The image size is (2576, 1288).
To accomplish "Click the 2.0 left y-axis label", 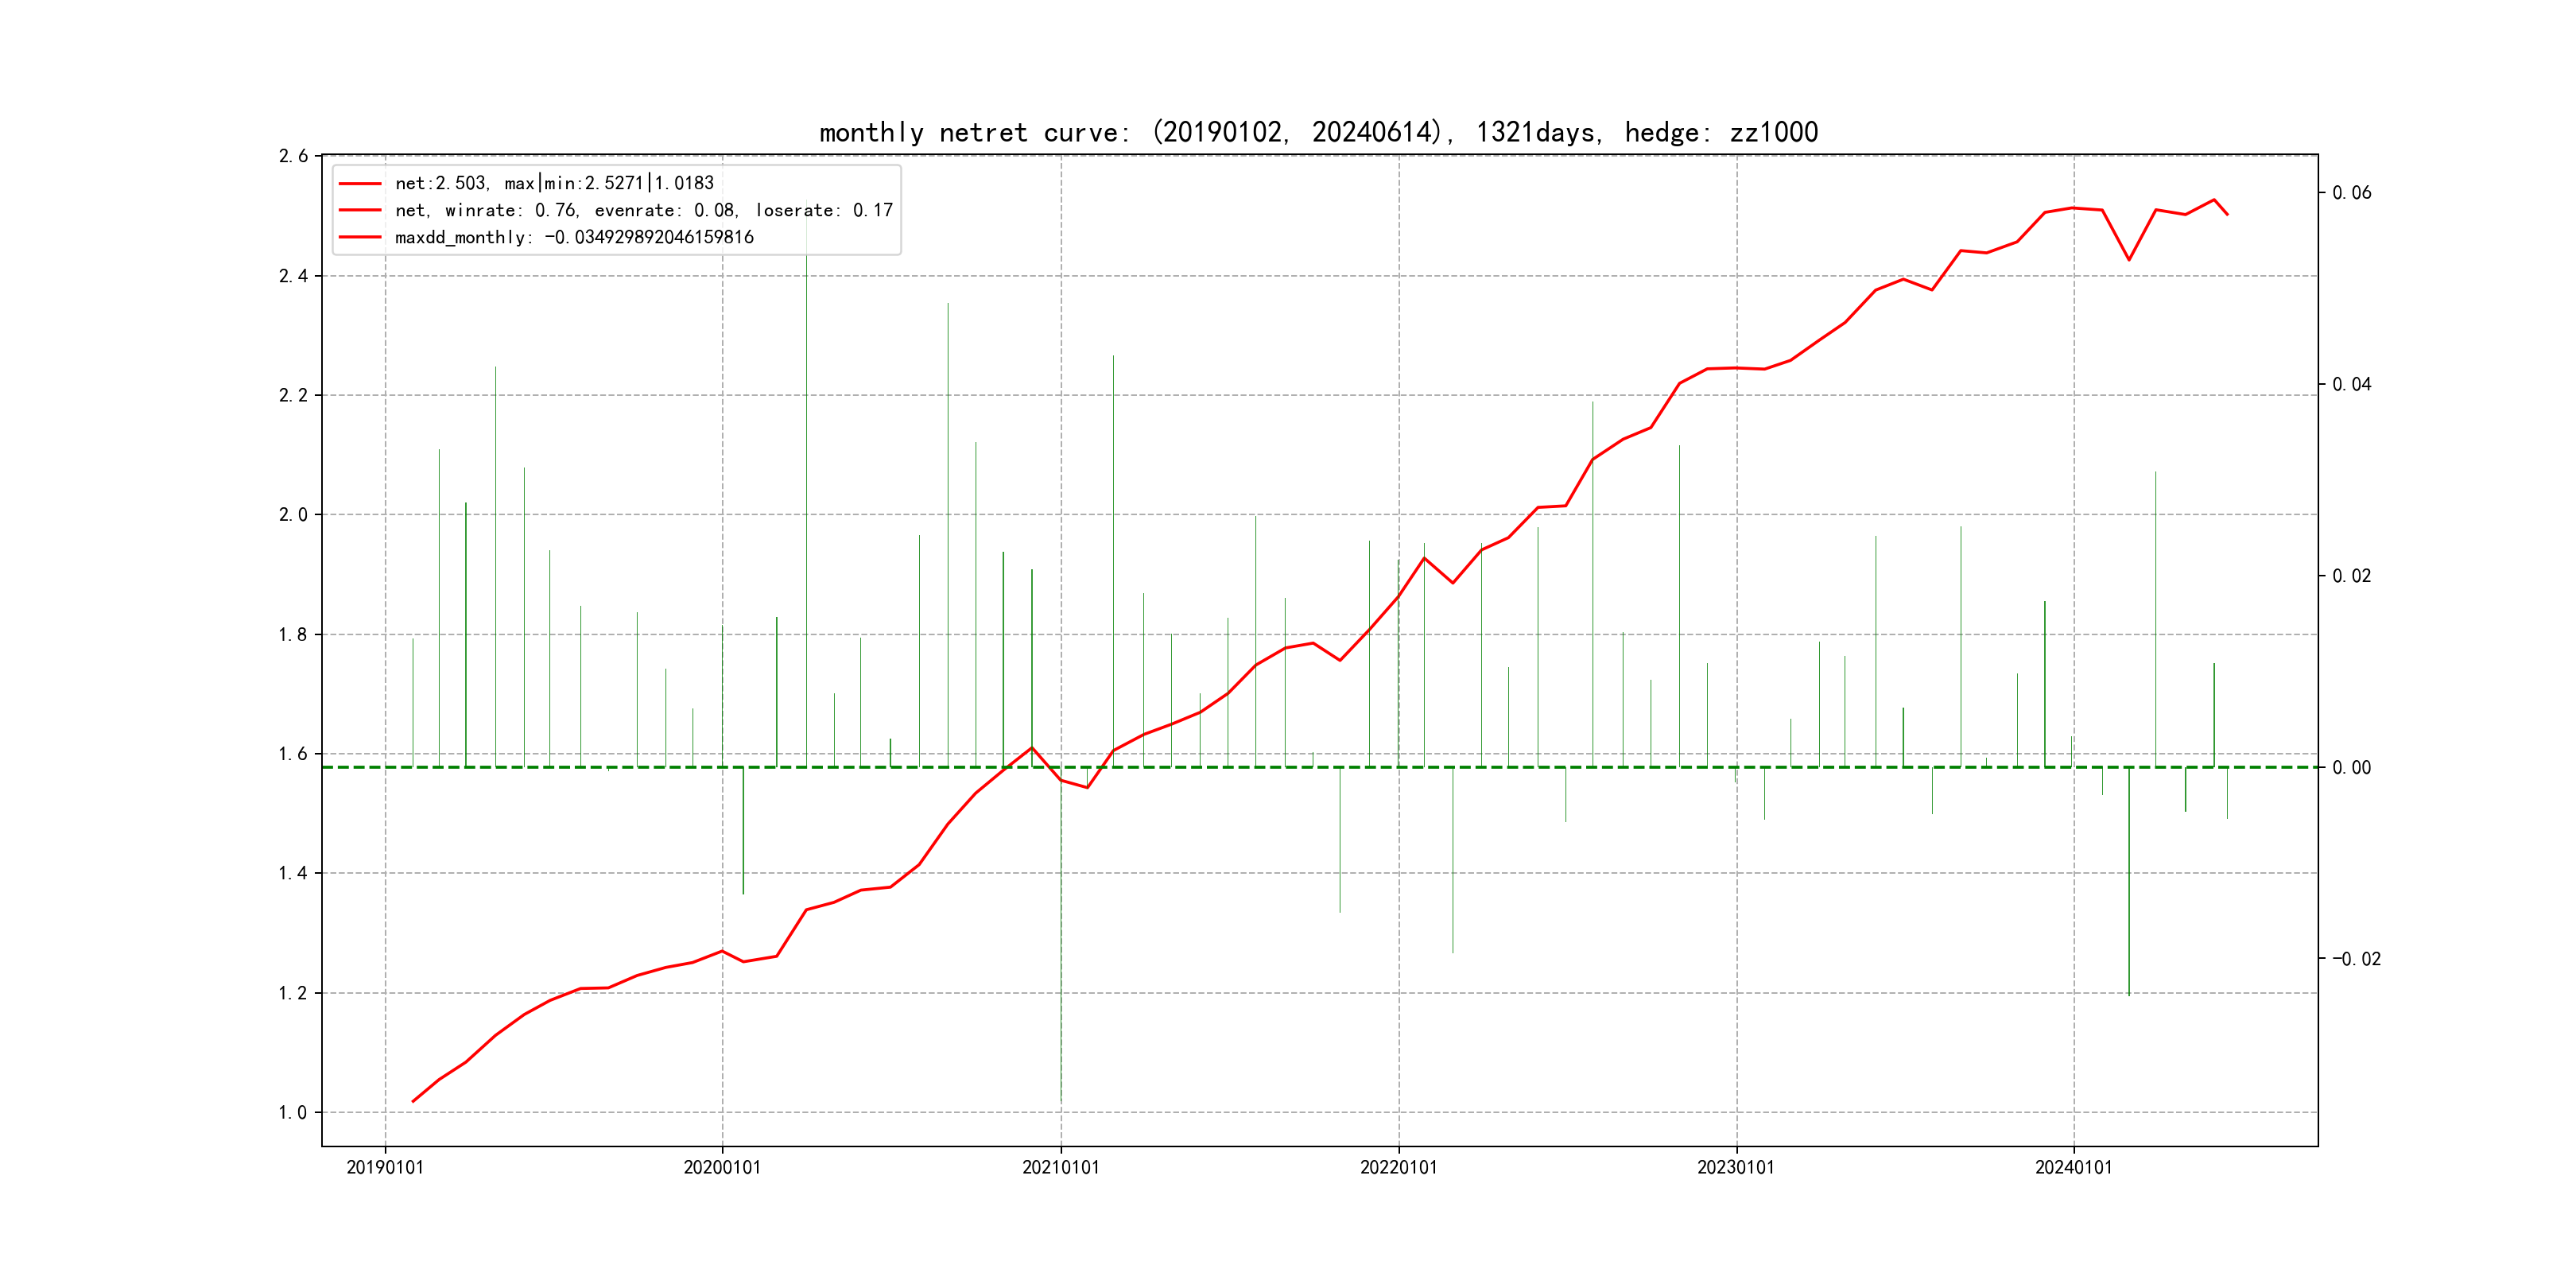I will tap(293, 515).
